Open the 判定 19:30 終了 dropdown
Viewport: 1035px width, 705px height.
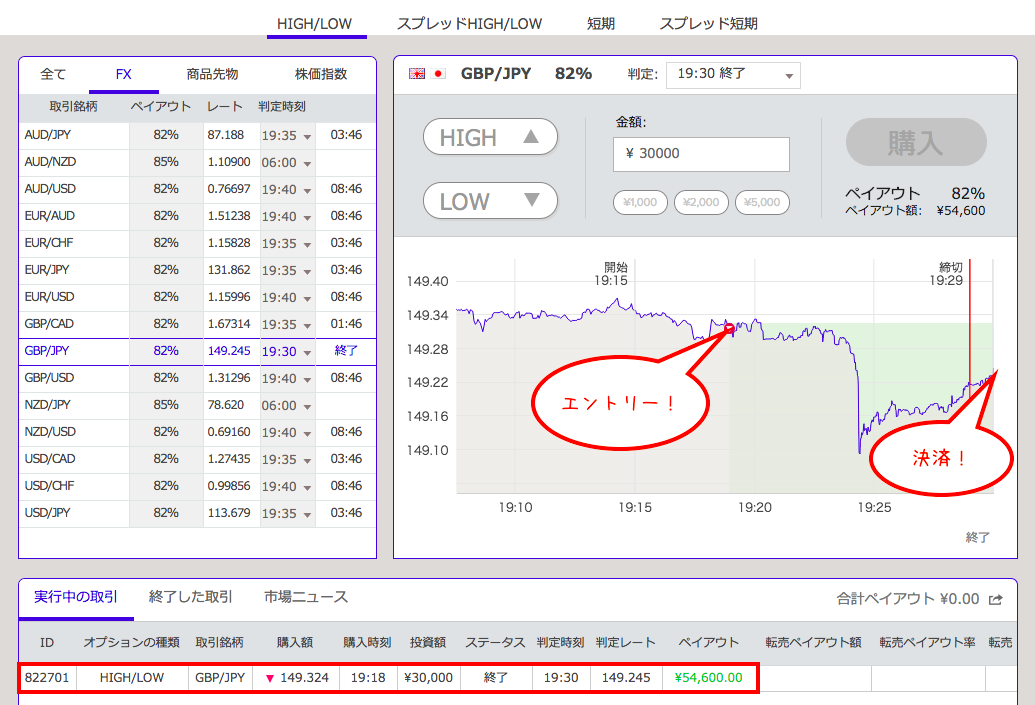[733, 75]
